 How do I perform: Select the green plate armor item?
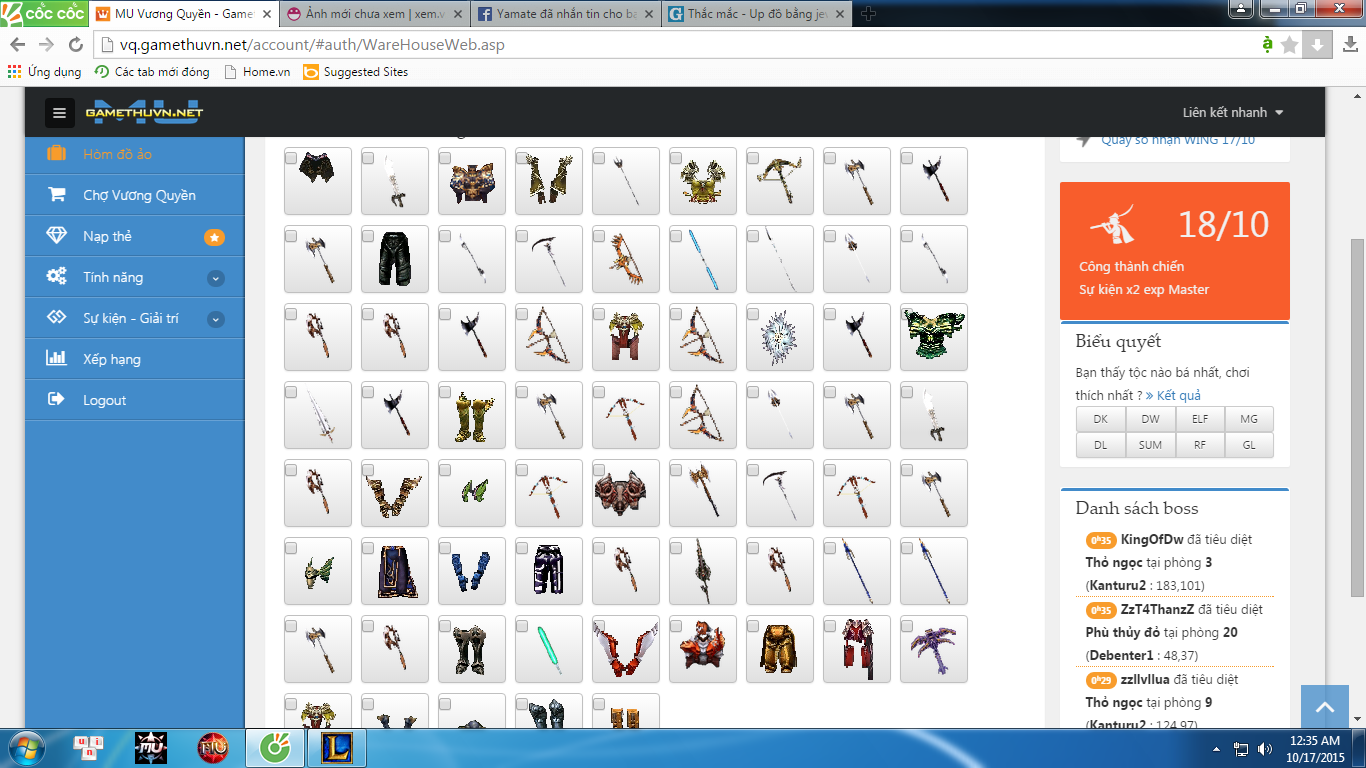(x=934, y=337)
